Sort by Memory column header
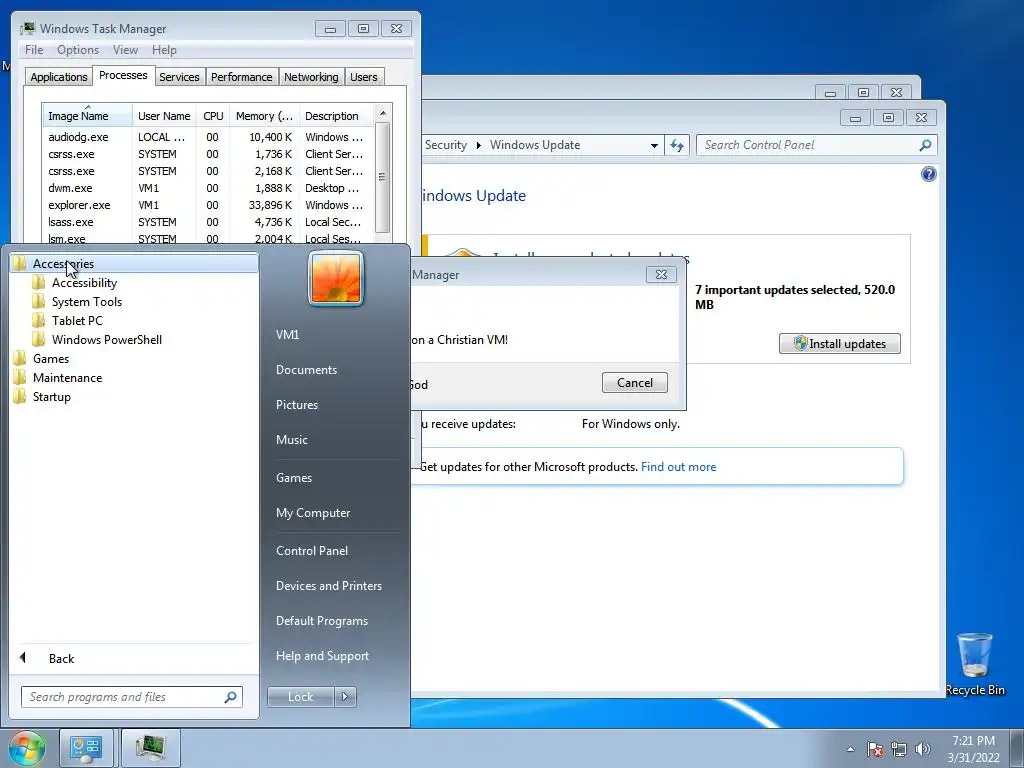The width and height of the screenshot is (1024, 768). [x=264, y=116]
